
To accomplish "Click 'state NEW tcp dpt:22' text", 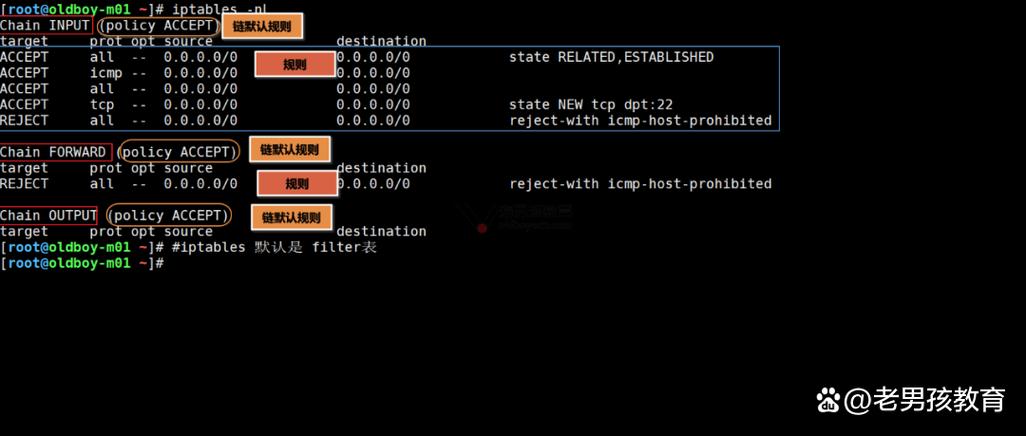I will coord(591,105).
